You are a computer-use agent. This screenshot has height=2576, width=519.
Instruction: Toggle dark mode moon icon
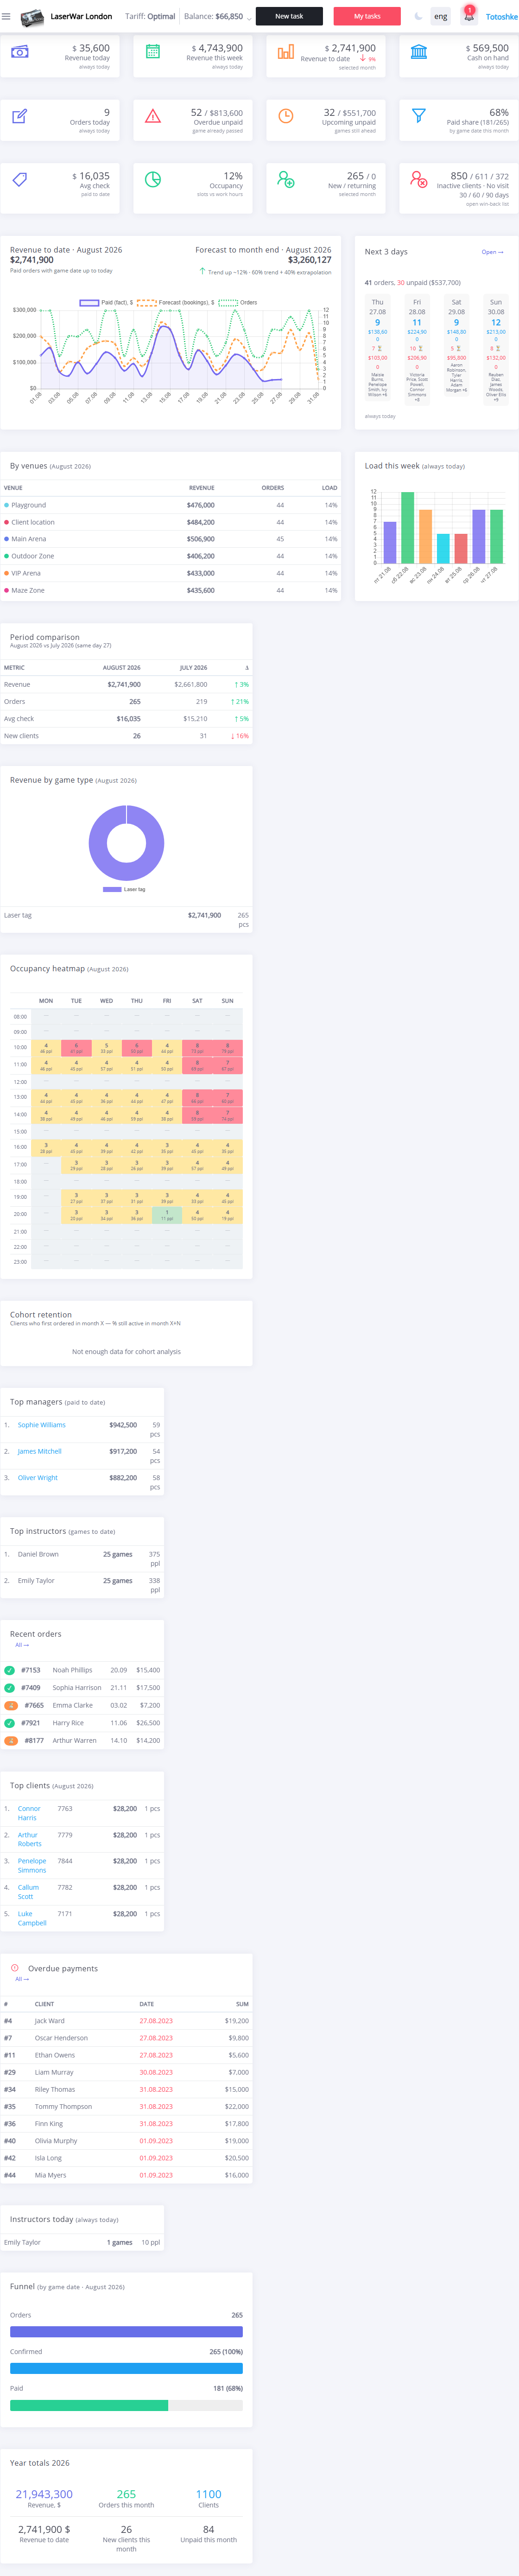(418, 16)
